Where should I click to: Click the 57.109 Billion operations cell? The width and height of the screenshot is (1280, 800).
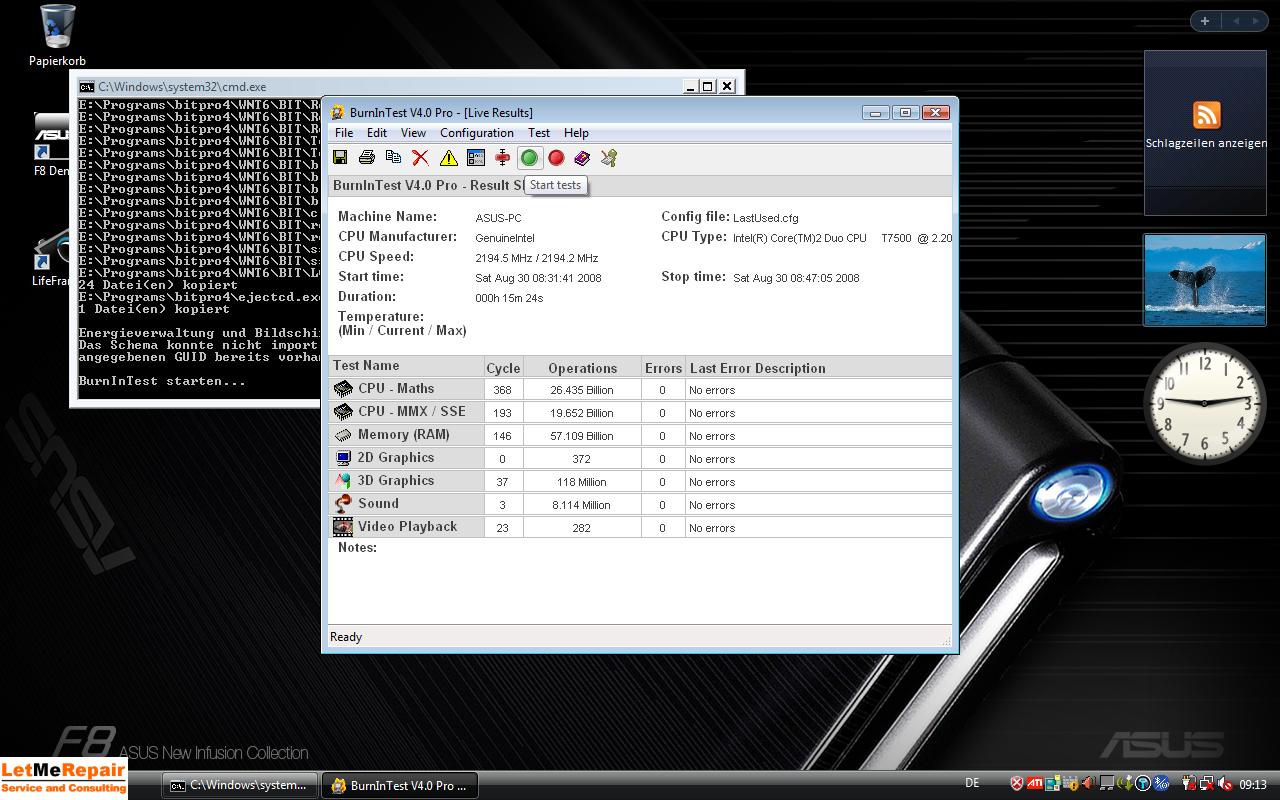[x=582, y=436]
